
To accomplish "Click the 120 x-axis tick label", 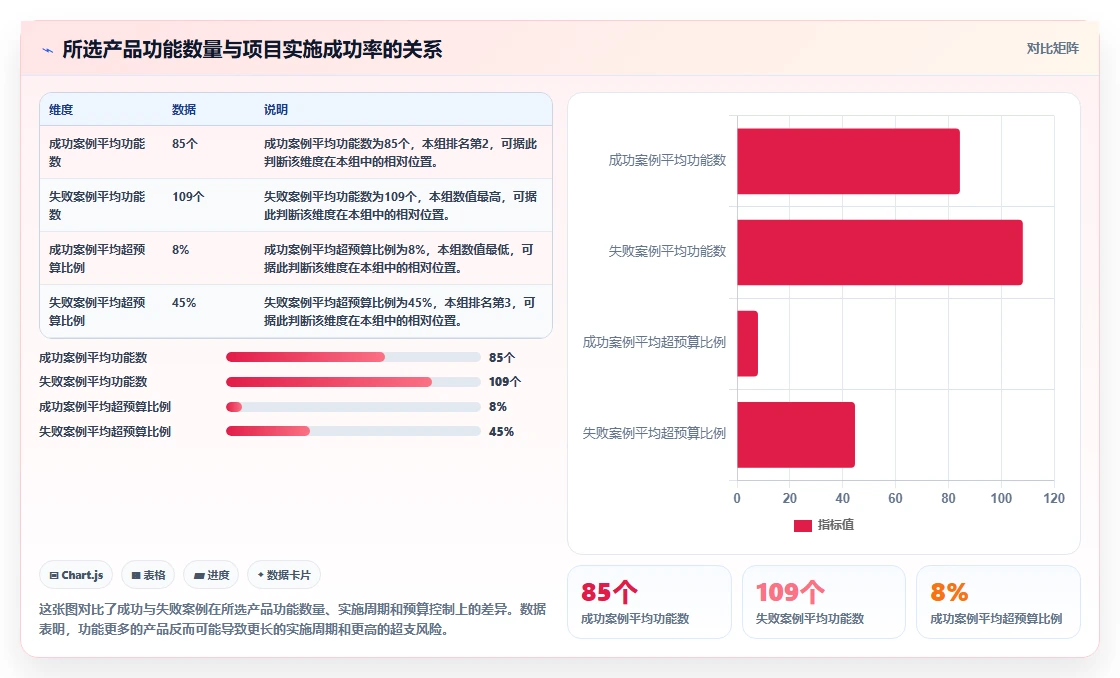I will point(1054,499).
